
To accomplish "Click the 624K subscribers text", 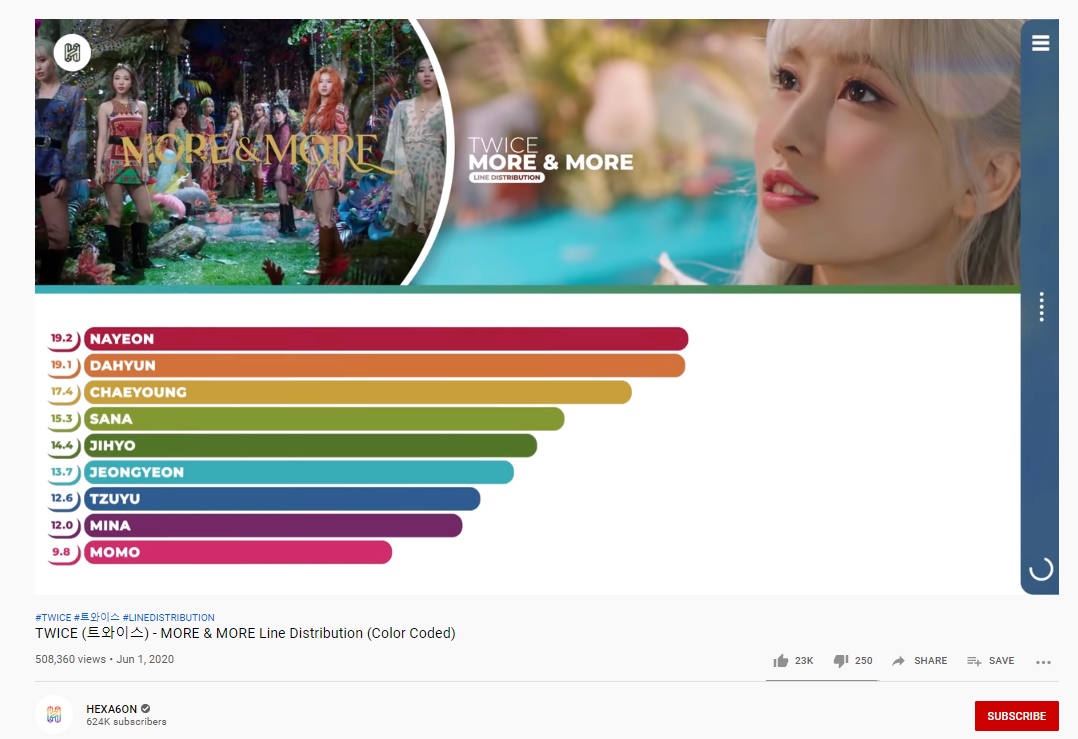I will [x=126, y=722].
